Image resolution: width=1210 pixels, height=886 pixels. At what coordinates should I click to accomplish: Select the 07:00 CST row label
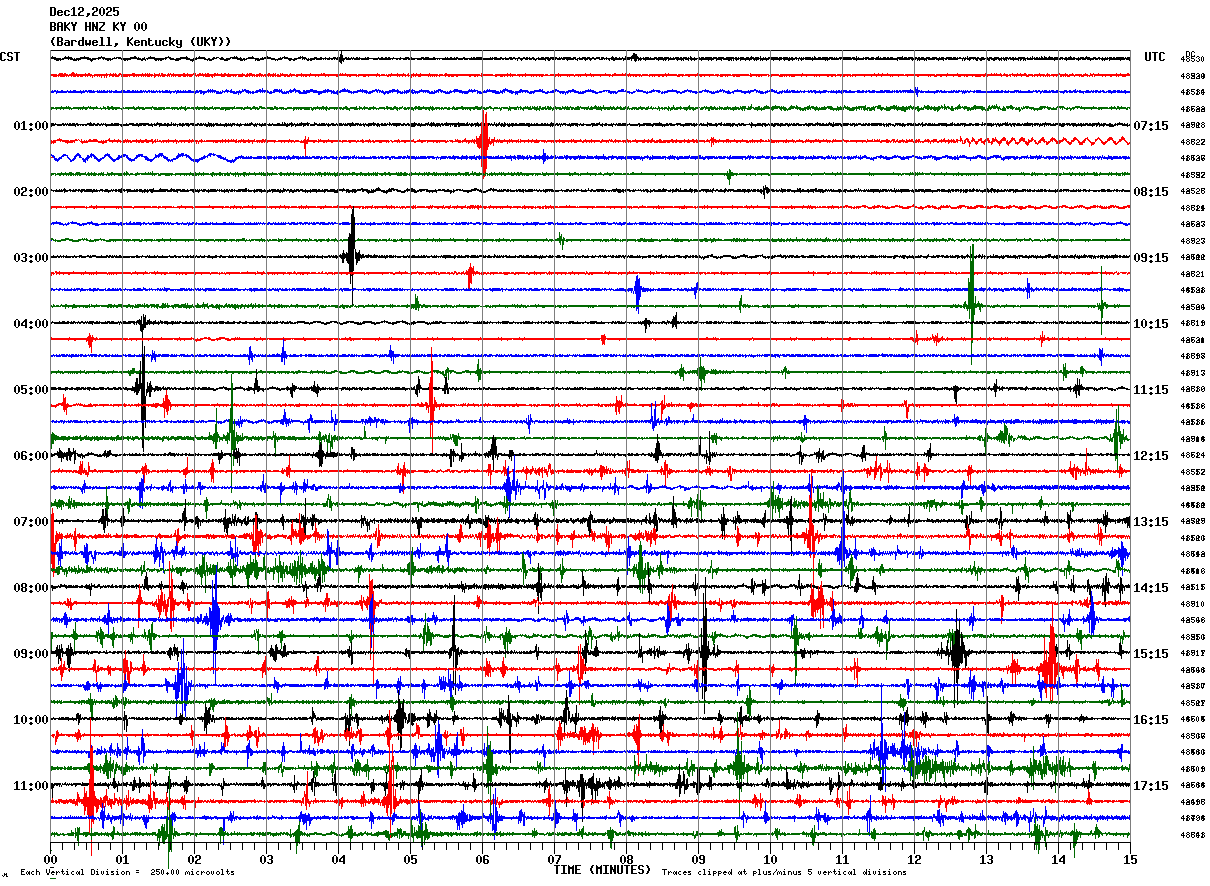coord(31,522)
